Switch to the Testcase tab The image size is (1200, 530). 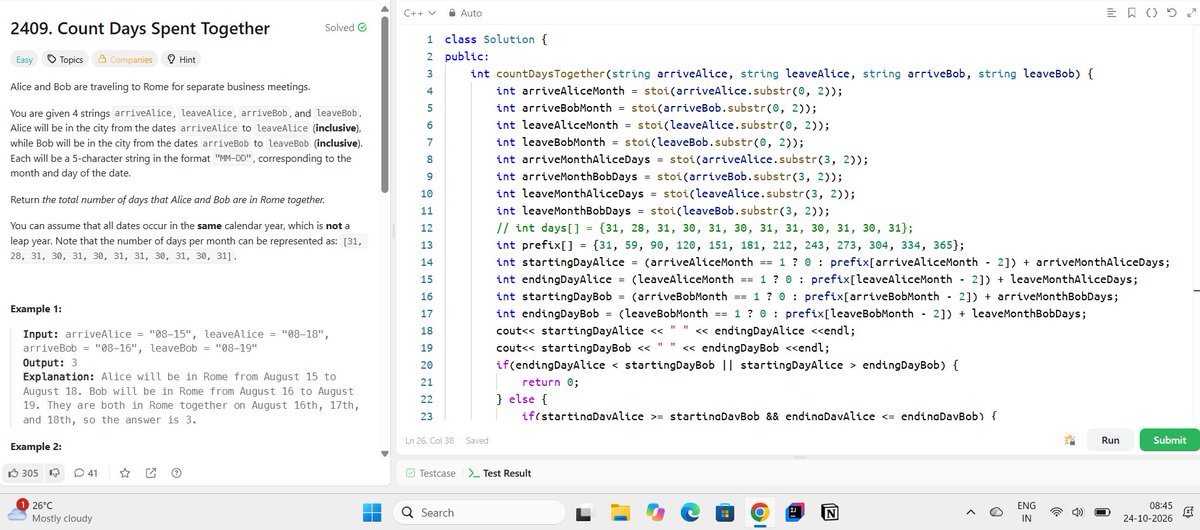[x=430, y=473]
